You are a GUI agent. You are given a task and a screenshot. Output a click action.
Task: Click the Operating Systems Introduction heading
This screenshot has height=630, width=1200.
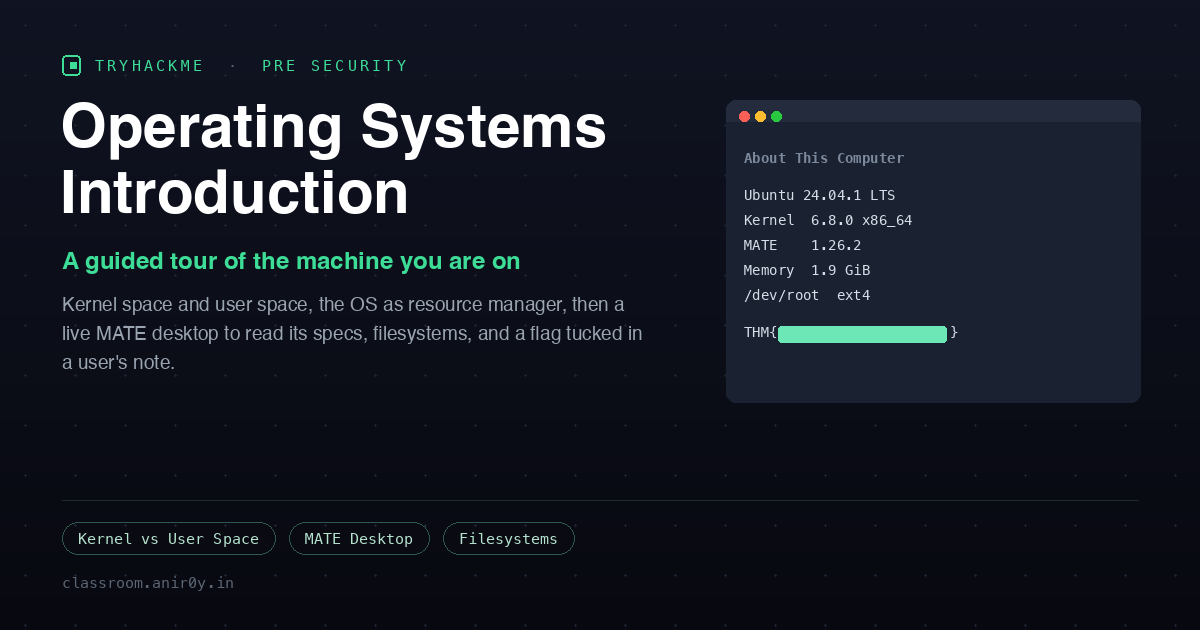tap(334, 159)
